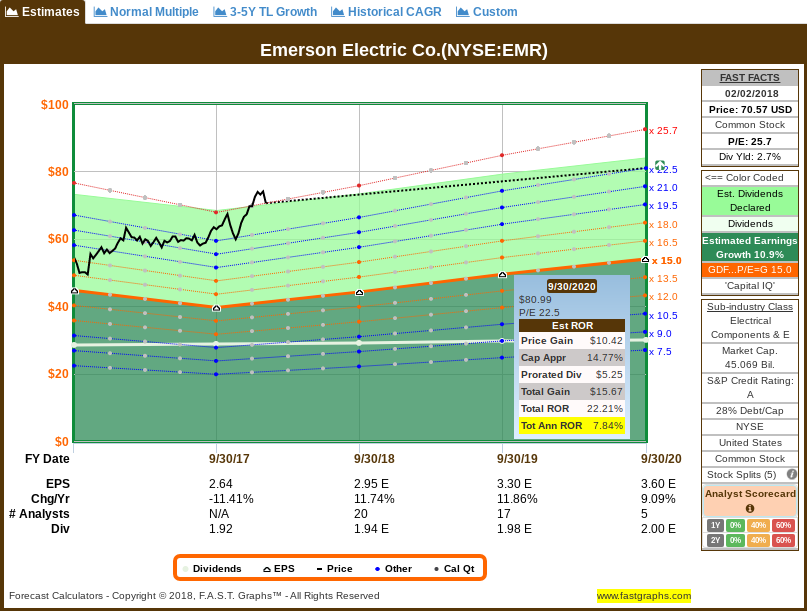The height and width of the screenshot is (611, 807).
Task: Click the info icon next to Stock Splits (5)
Action: (x=791, y=474)
